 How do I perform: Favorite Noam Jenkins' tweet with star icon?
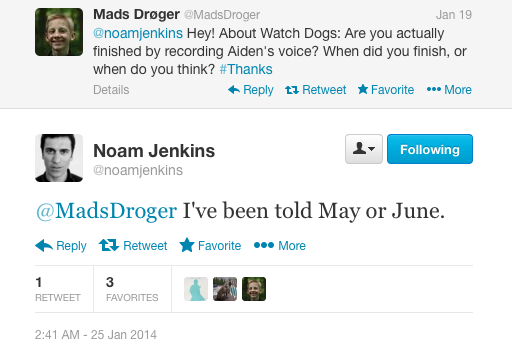click(x=210, y=246)
